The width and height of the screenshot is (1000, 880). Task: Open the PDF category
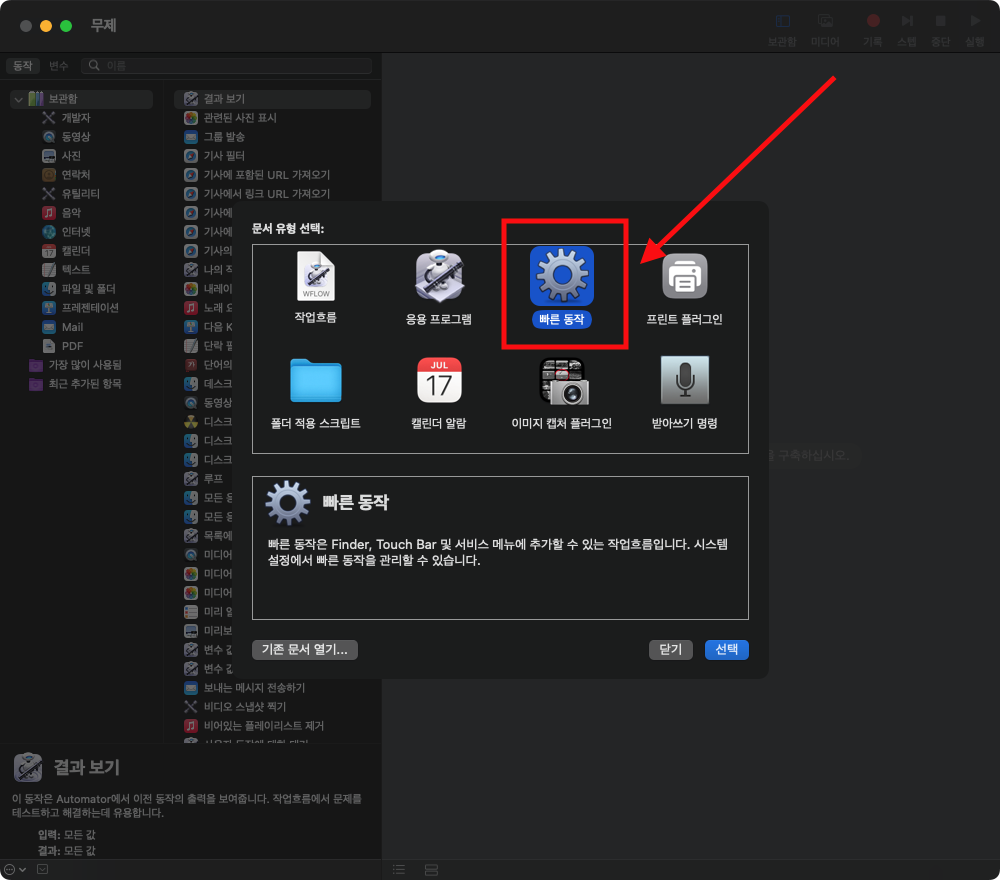tap(63, 346)
